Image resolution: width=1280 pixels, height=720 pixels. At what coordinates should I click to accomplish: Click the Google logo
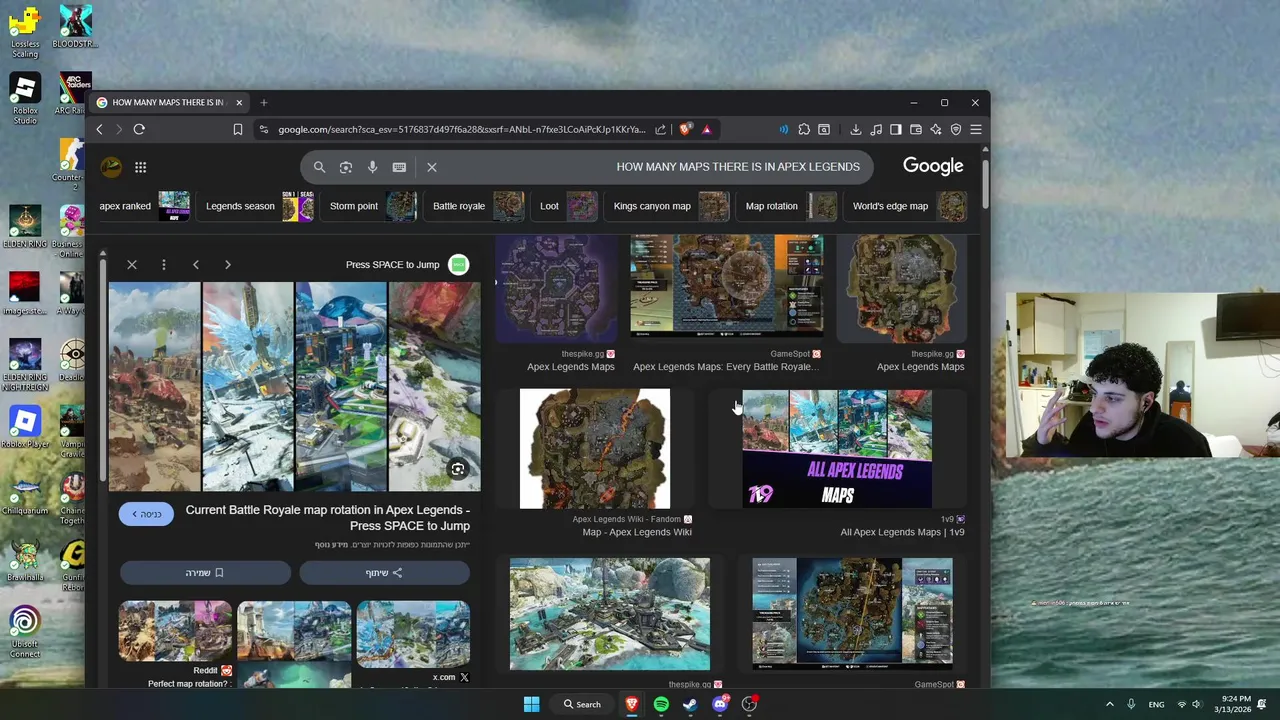click(933, 166)
